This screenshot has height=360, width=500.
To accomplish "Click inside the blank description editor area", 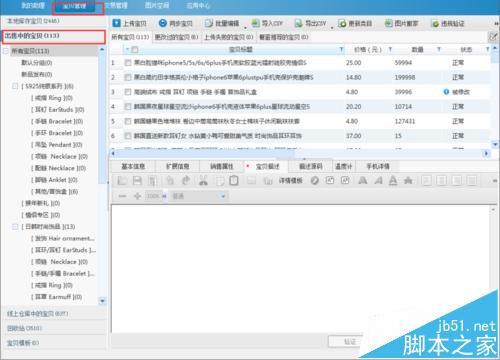I will pyautogui.click(x=300, y=268).
